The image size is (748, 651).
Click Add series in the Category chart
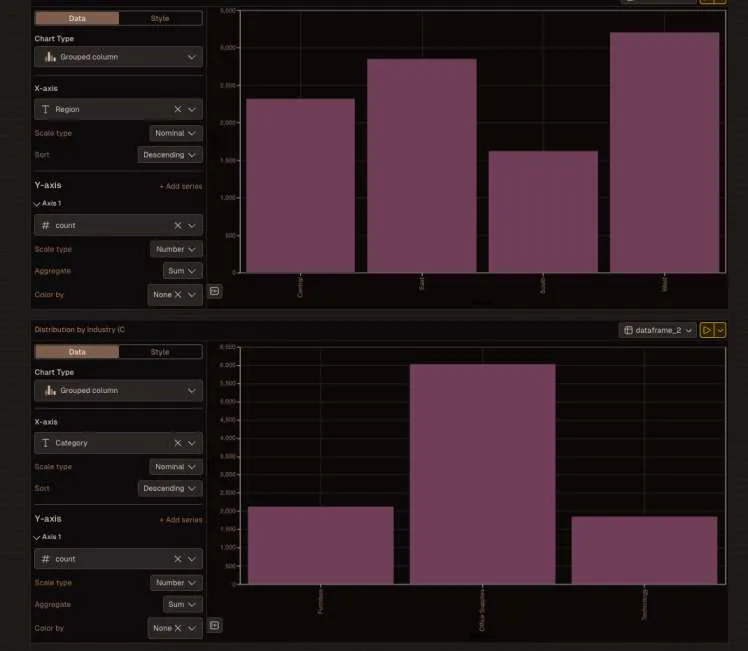[180, 520]
